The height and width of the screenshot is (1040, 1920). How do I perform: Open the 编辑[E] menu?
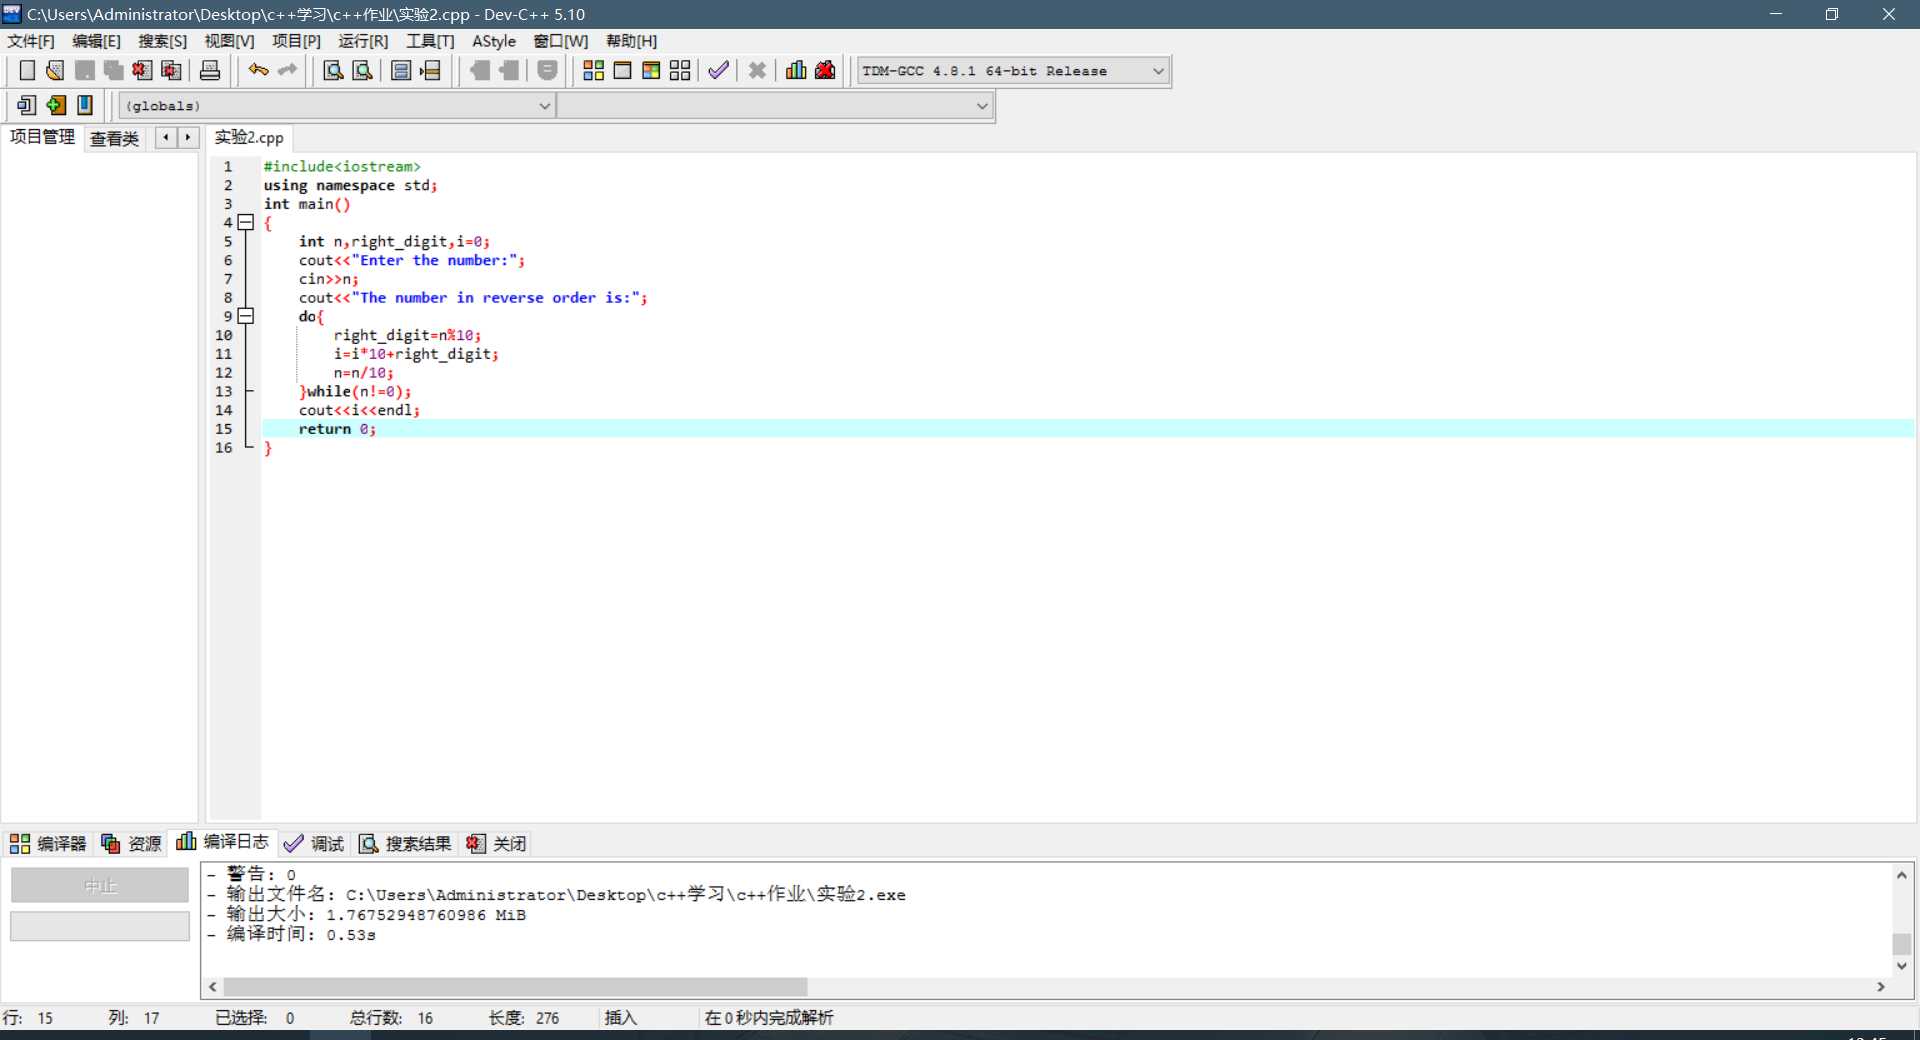tap(96, 41)
